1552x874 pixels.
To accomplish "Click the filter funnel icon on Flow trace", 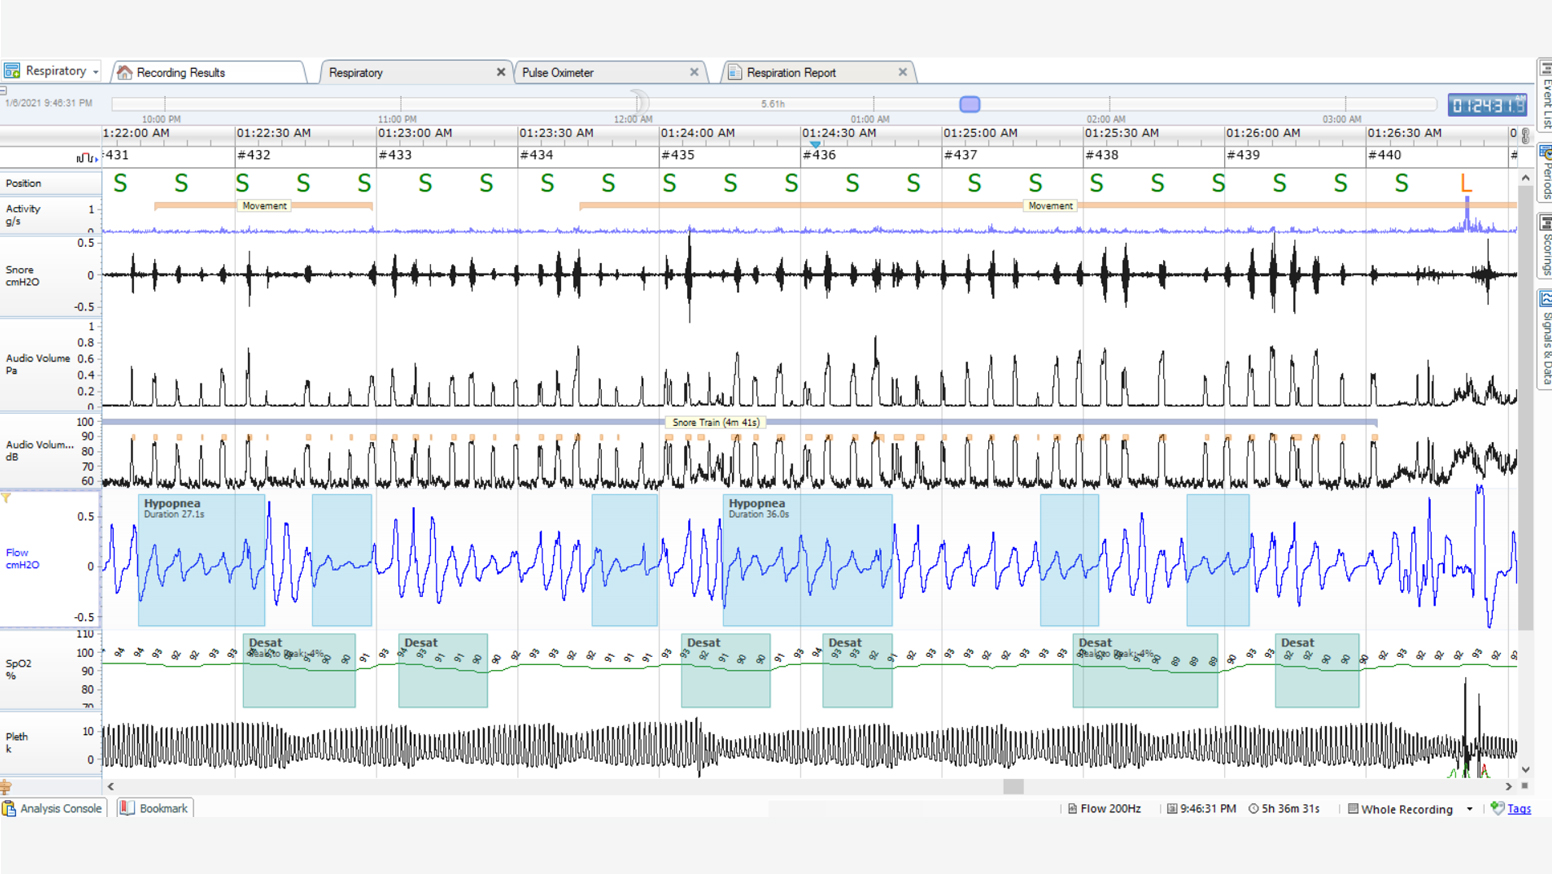I will (6, 497).
